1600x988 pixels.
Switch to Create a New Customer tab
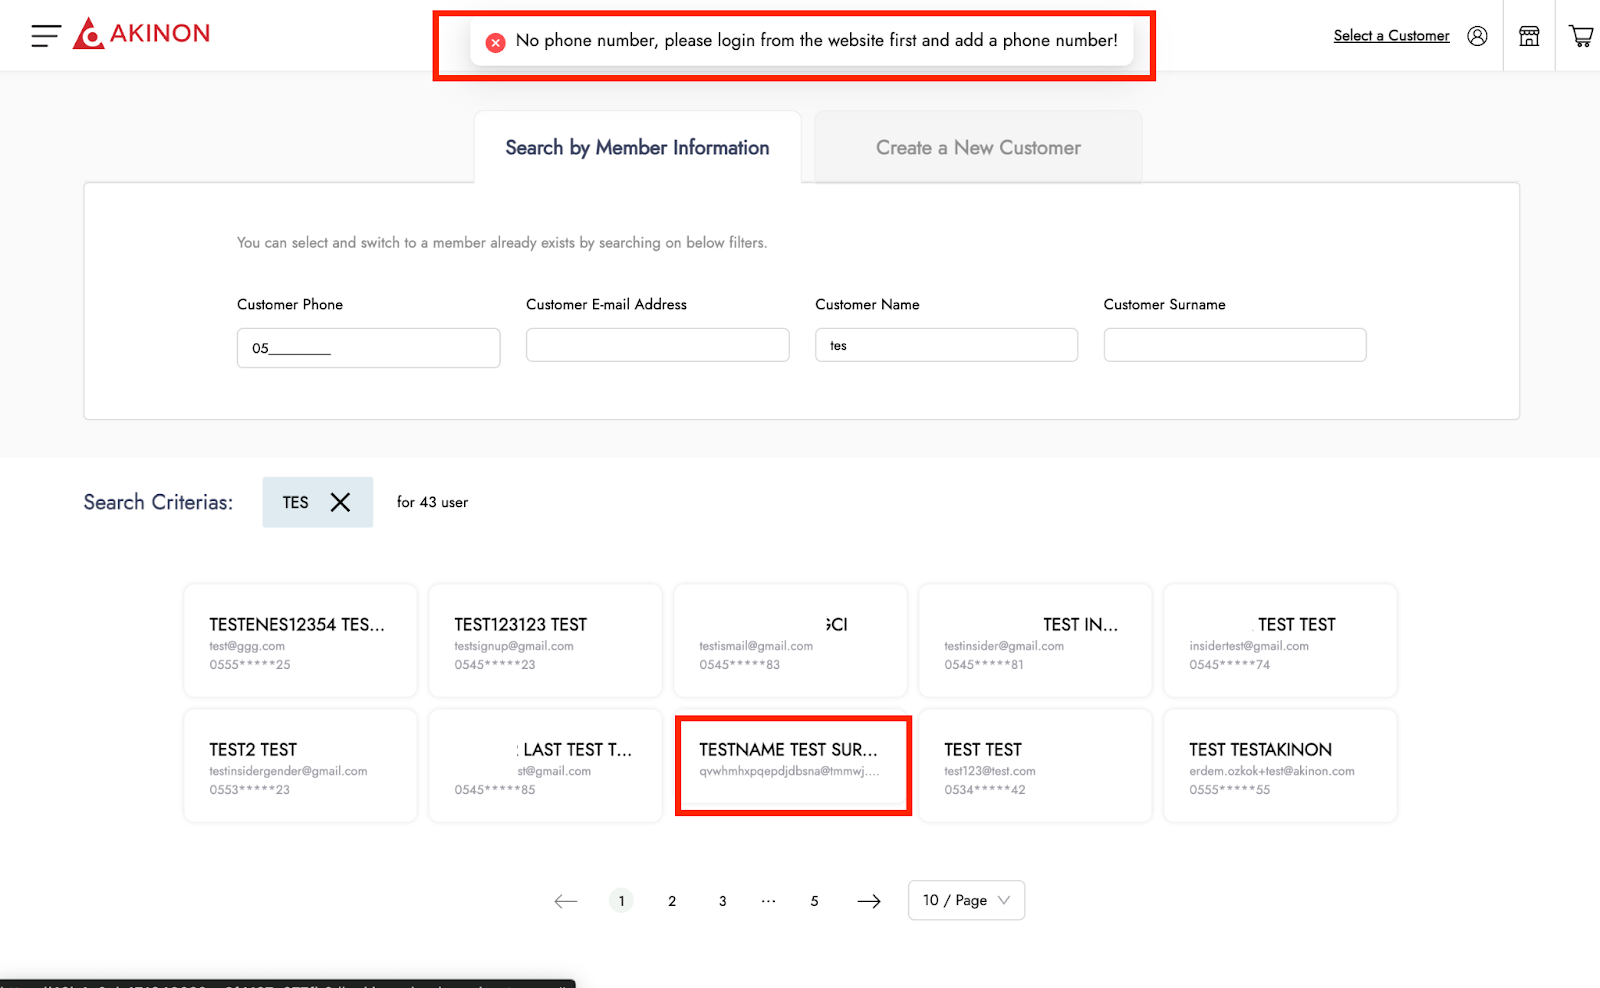point(978,148)
